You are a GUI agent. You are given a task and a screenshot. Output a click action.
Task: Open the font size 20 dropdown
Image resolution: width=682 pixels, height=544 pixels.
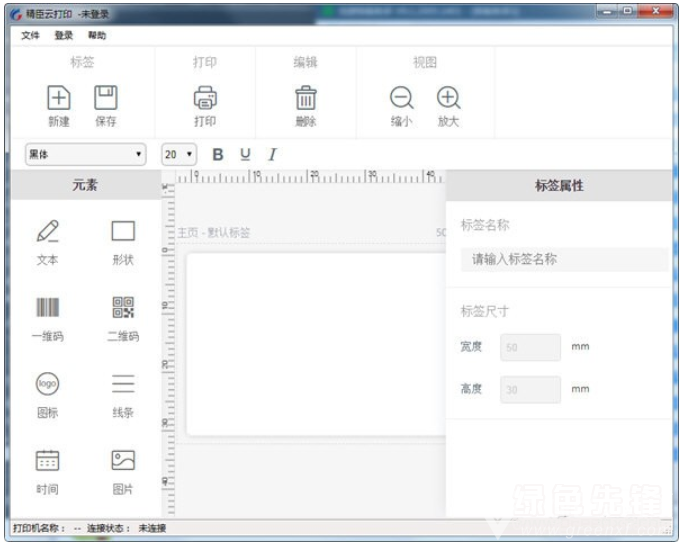click(x=179, y=154)
